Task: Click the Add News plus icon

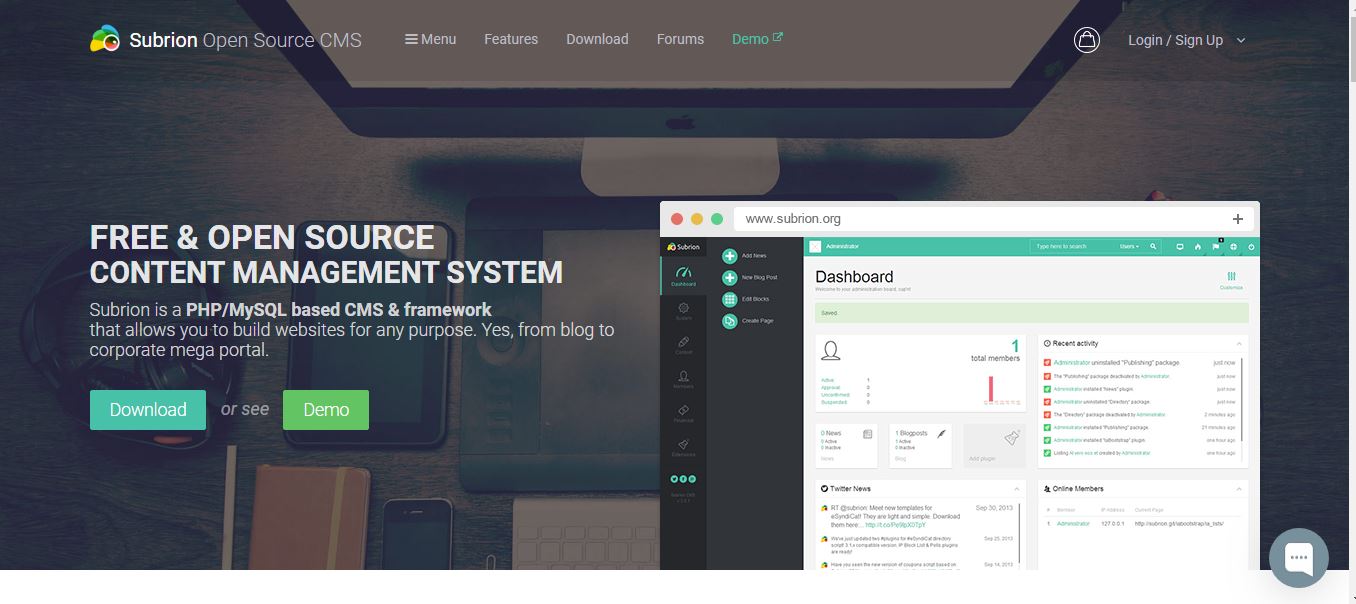Action: pyautogui.click(x=730, y=256)
